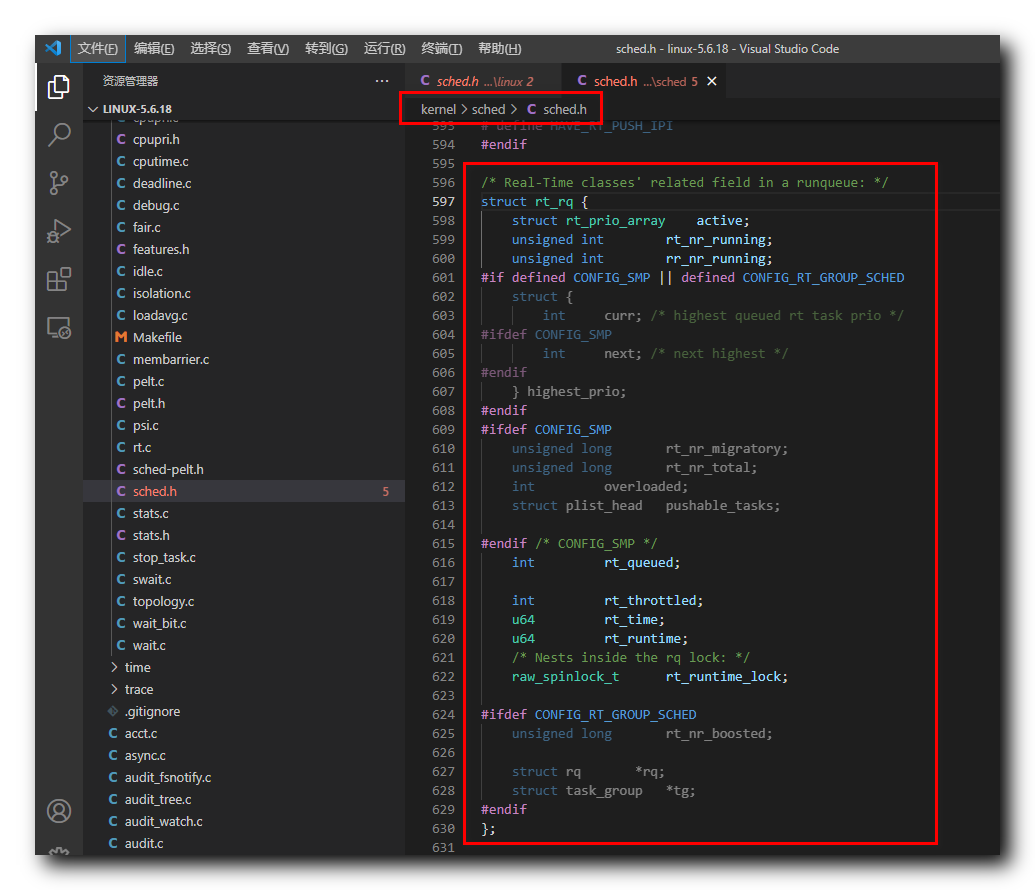Open the 运行(R) menu
The height and width of the screenshot is (890, 1035).
384,49
